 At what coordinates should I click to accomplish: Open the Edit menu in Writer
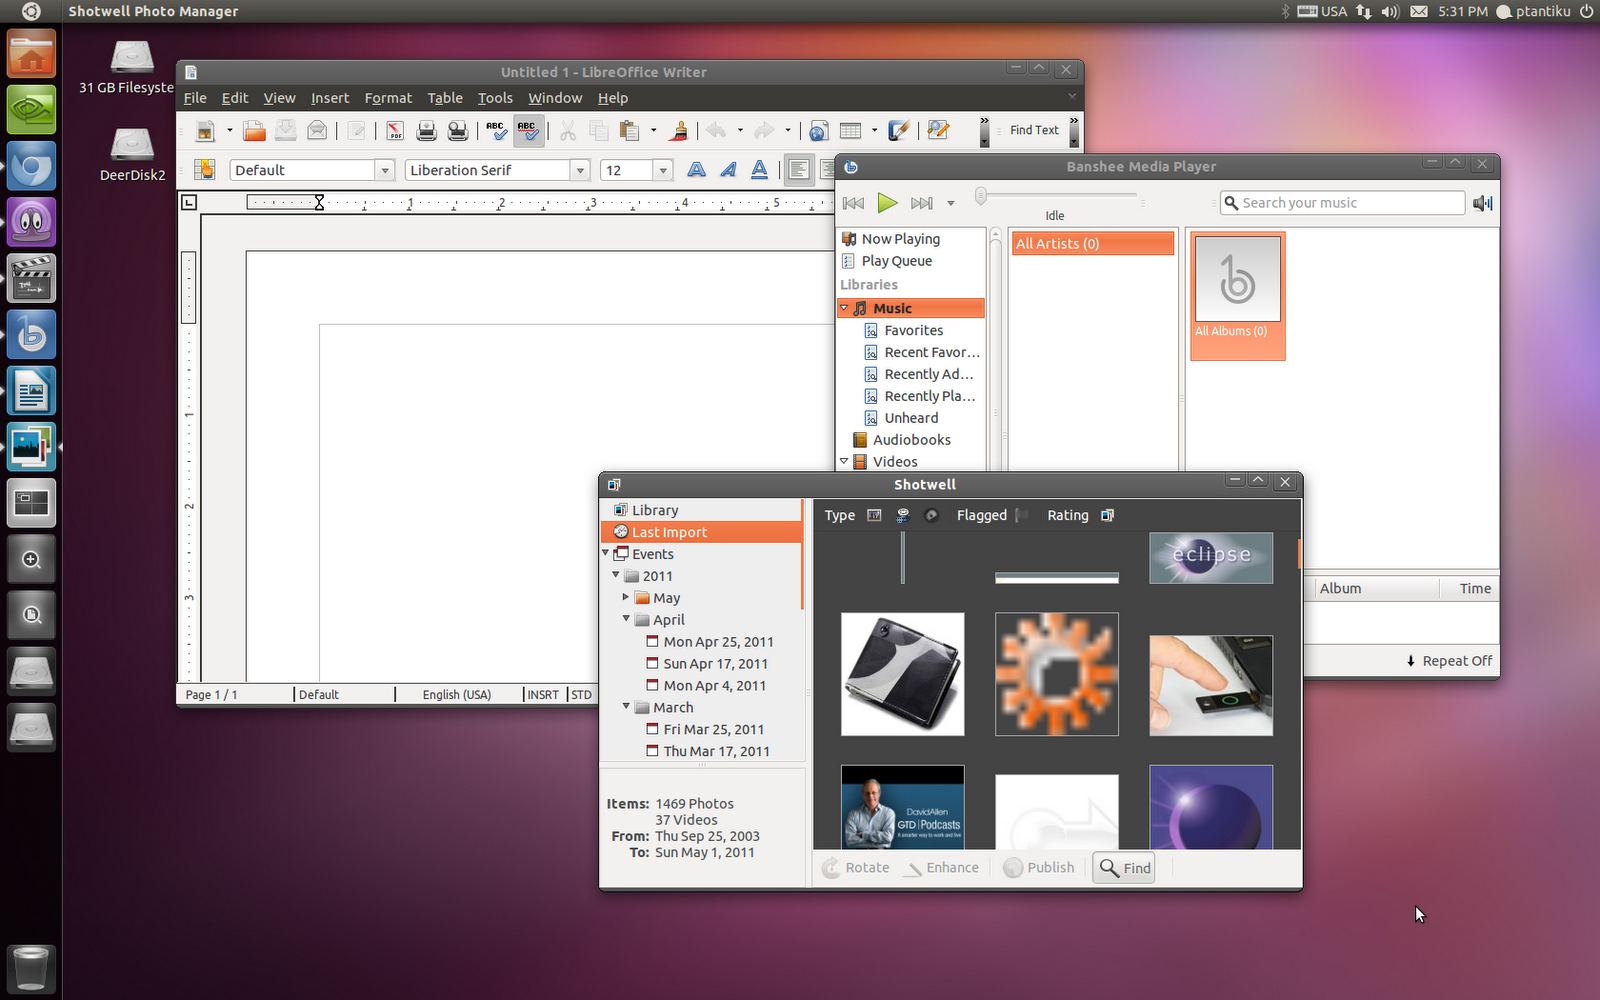(235, 98)
